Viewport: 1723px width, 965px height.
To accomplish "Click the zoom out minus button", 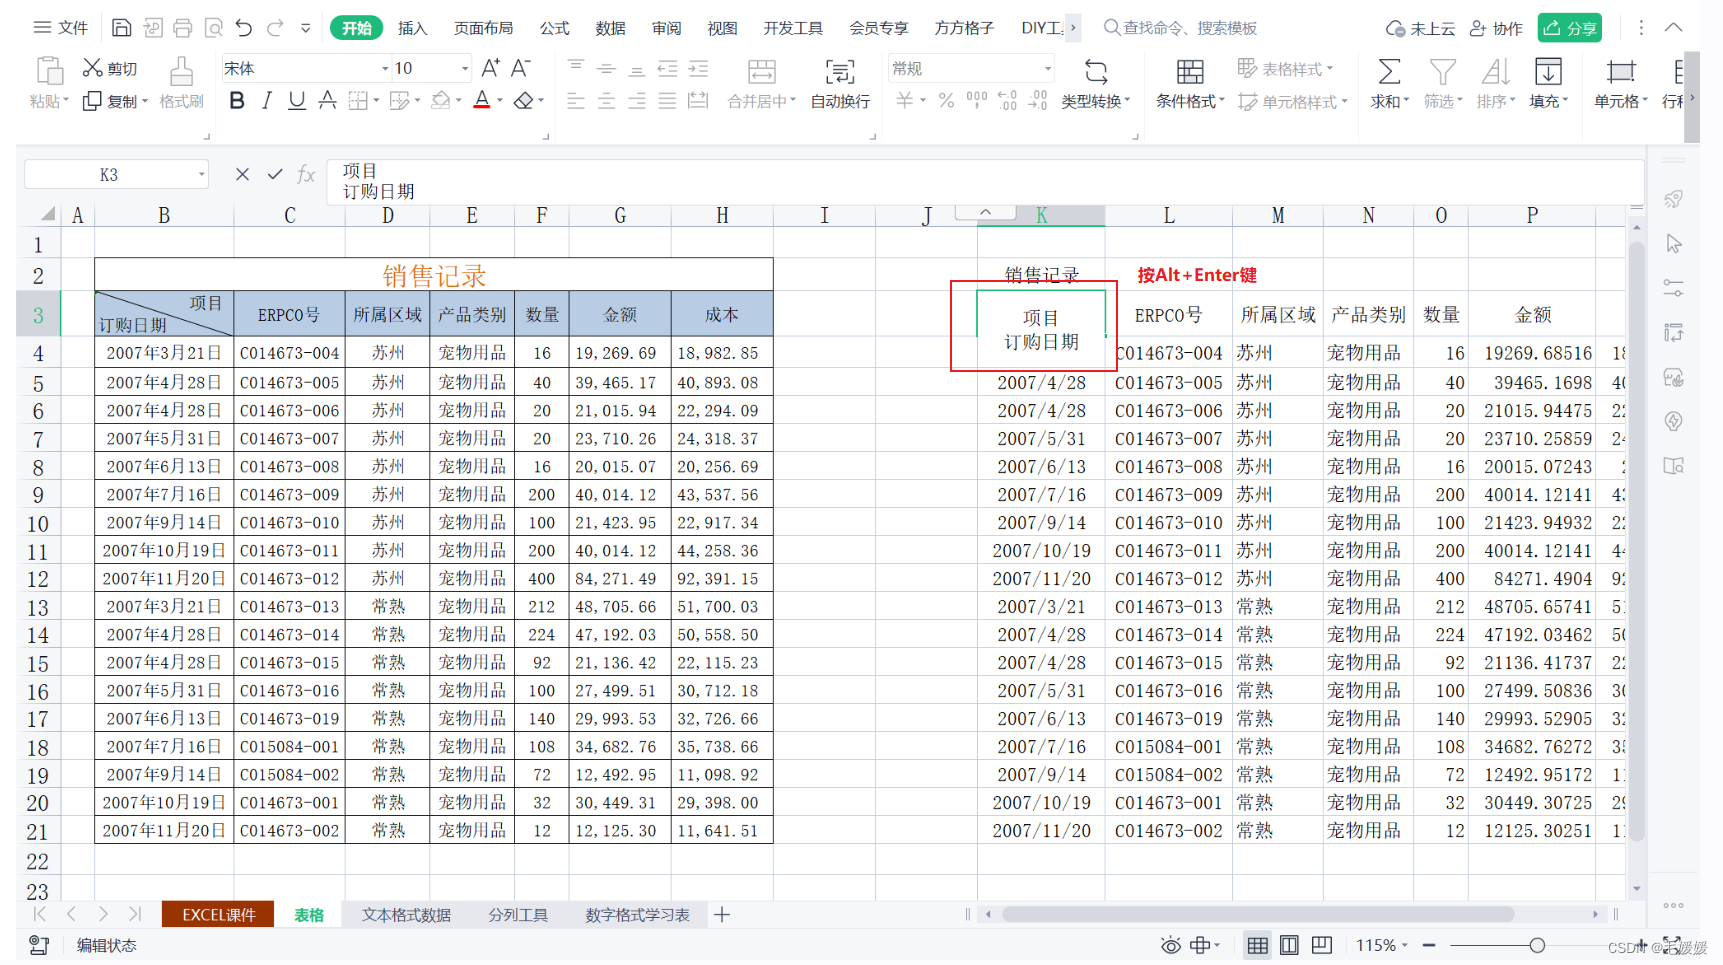I will click(1429, 945).
